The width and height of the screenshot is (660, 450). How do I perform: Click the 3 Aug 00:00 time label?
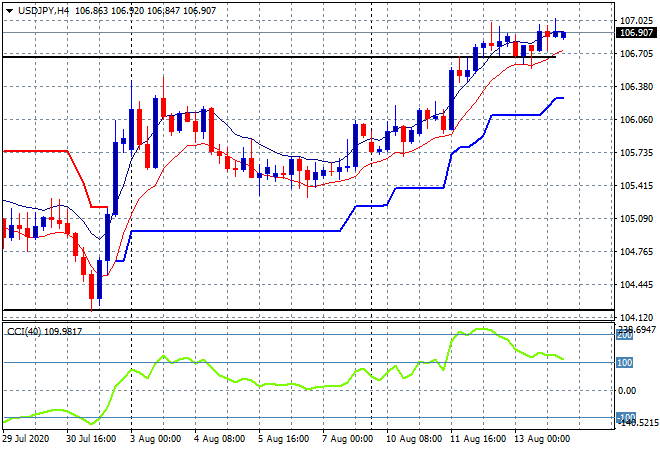click(x=155, y=439)
